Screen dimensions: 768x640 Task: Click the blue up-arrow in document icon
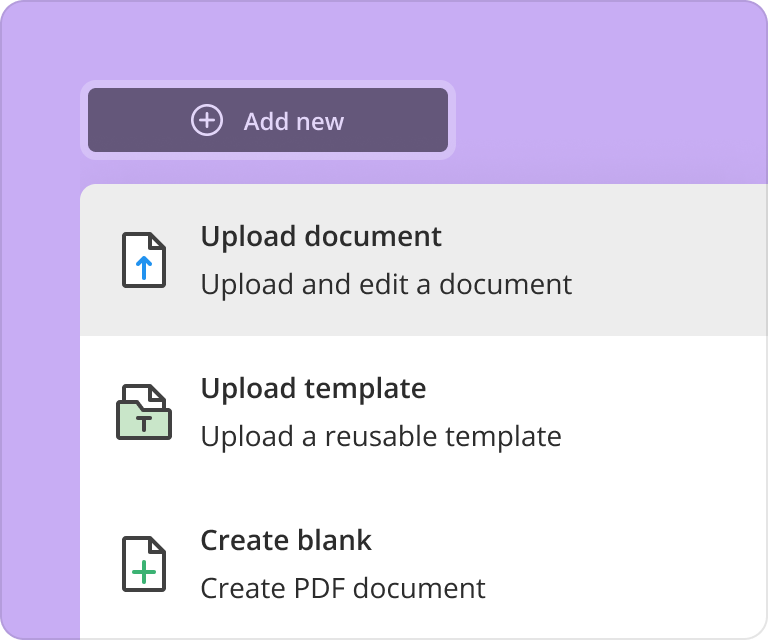[x=144, y=267]
